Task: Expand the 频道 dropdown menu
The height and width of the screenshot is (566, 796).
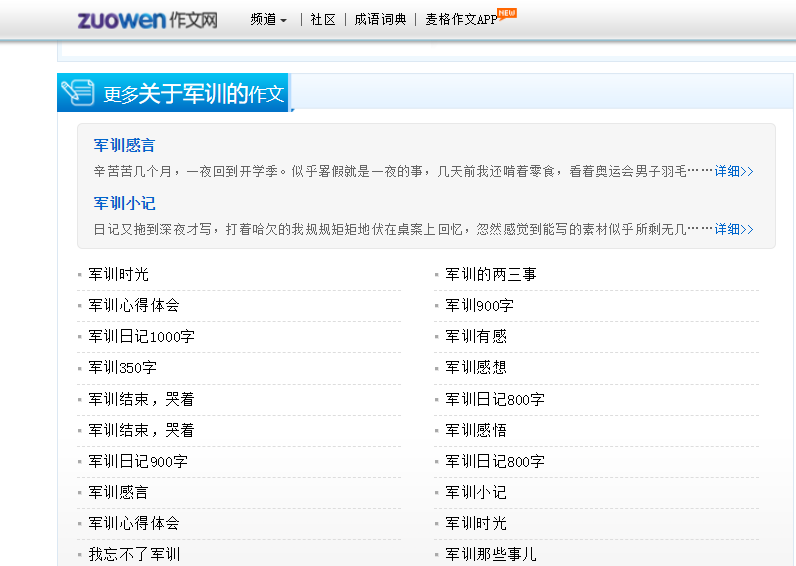Action: coord(268,19)
